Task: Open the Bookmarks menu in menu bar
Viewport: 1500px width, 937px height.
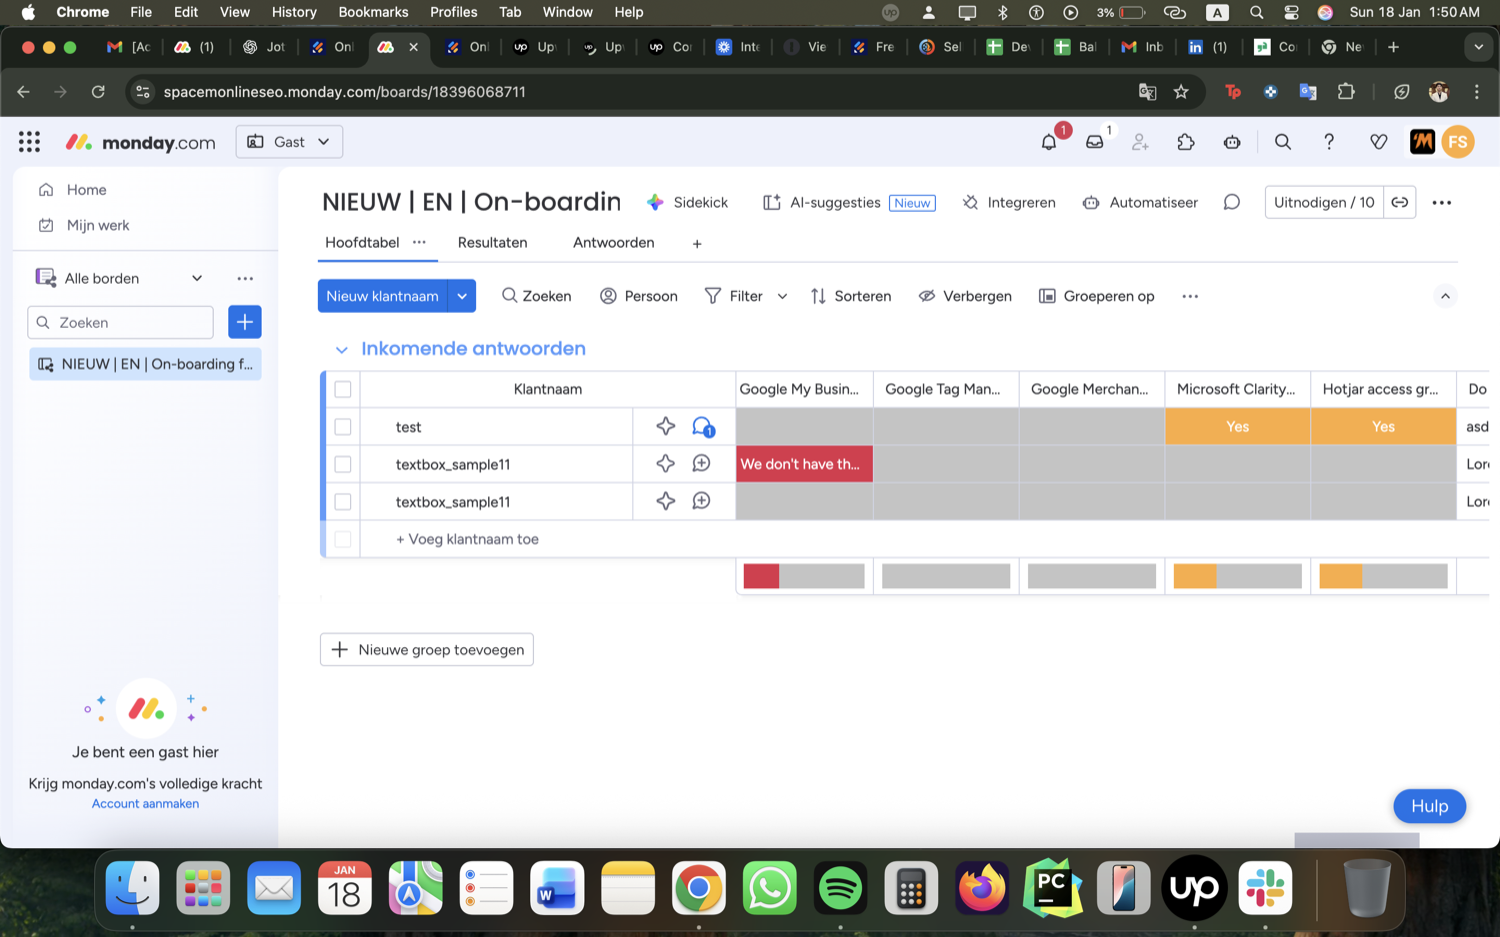Action: (x=373, y=12)
